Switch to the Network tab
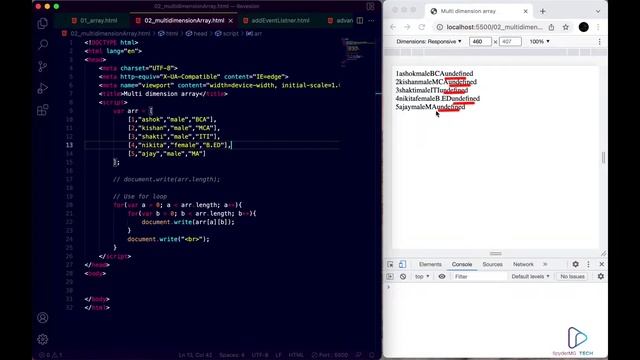The width and height of the screenshot is (640, 360). (x=523, y=264)
